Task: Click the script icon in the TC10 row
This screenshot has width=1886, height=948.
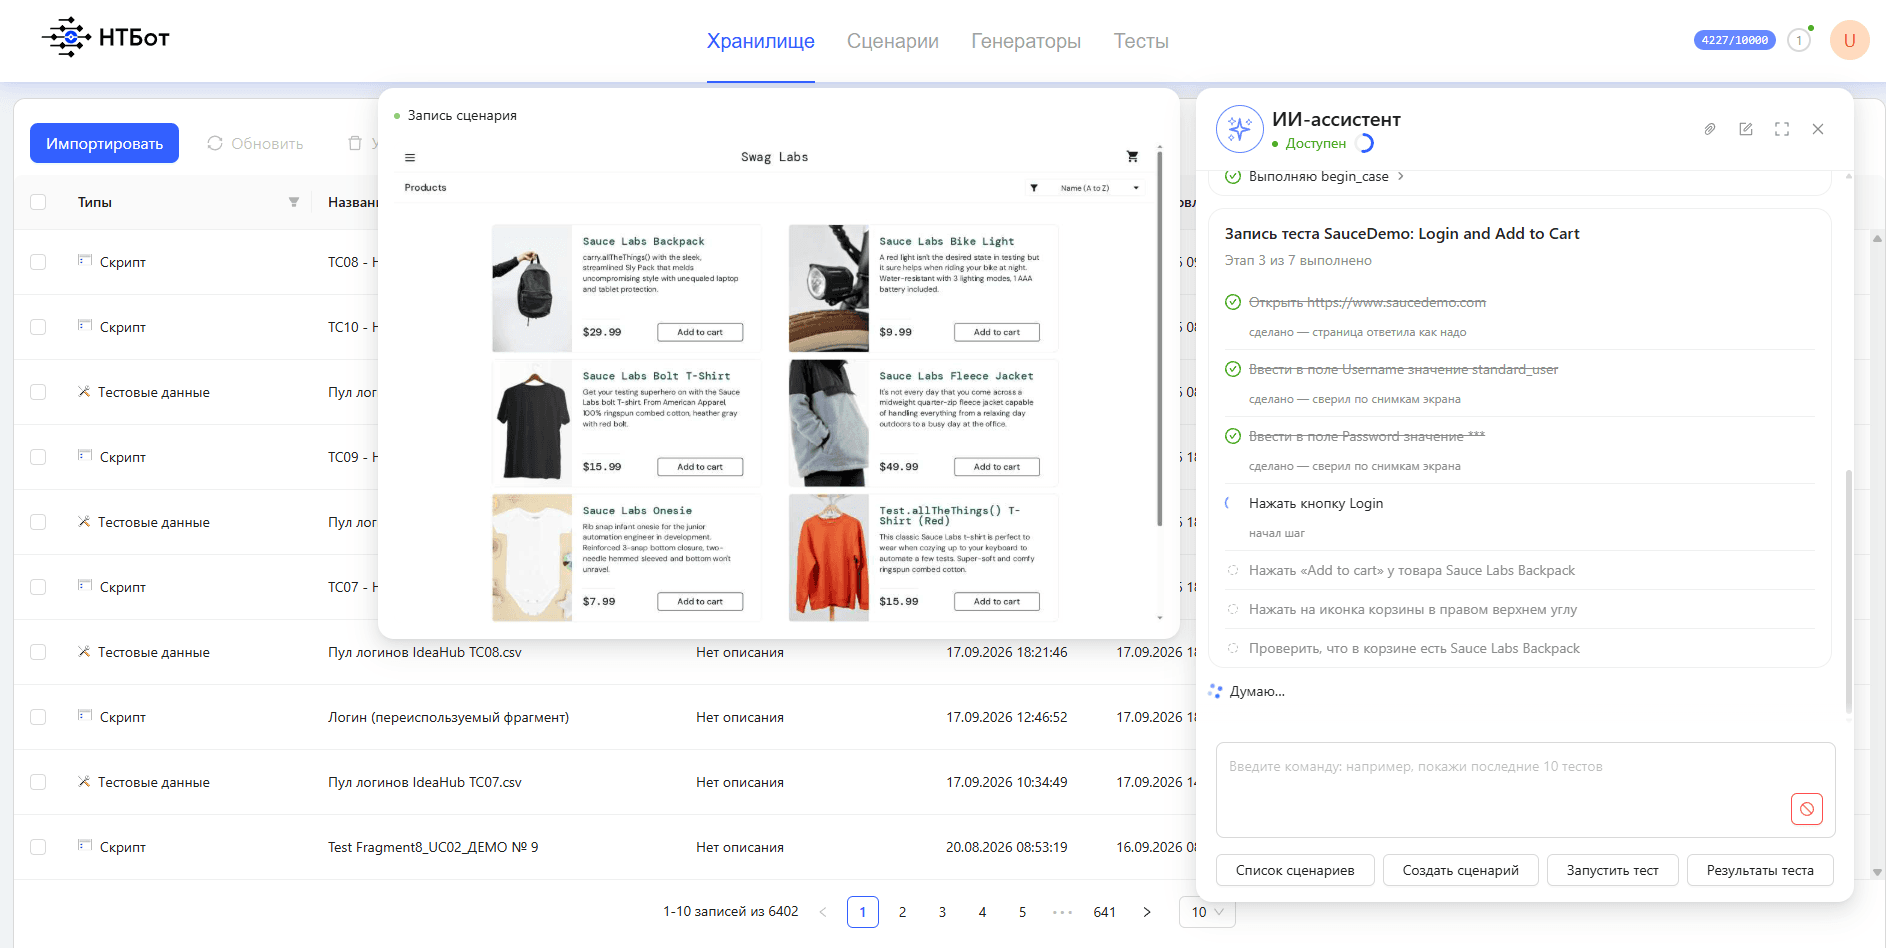Action: pos(85,326)
